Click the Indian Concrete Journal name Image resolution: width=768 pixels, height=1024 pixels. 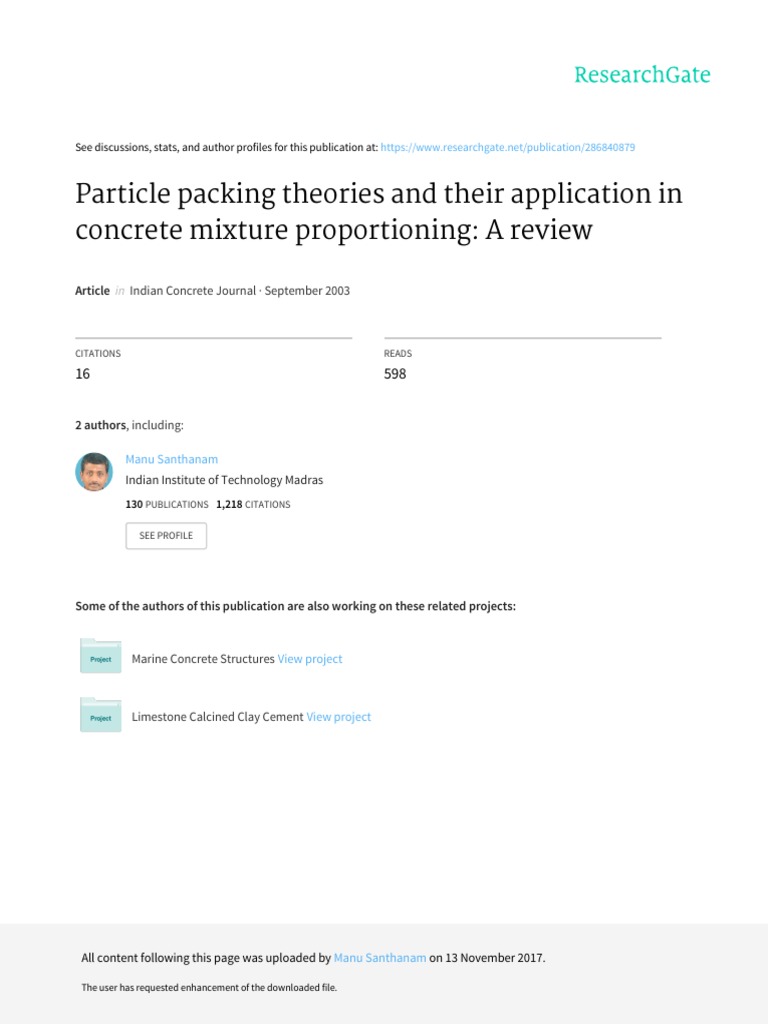click(193, 291)
